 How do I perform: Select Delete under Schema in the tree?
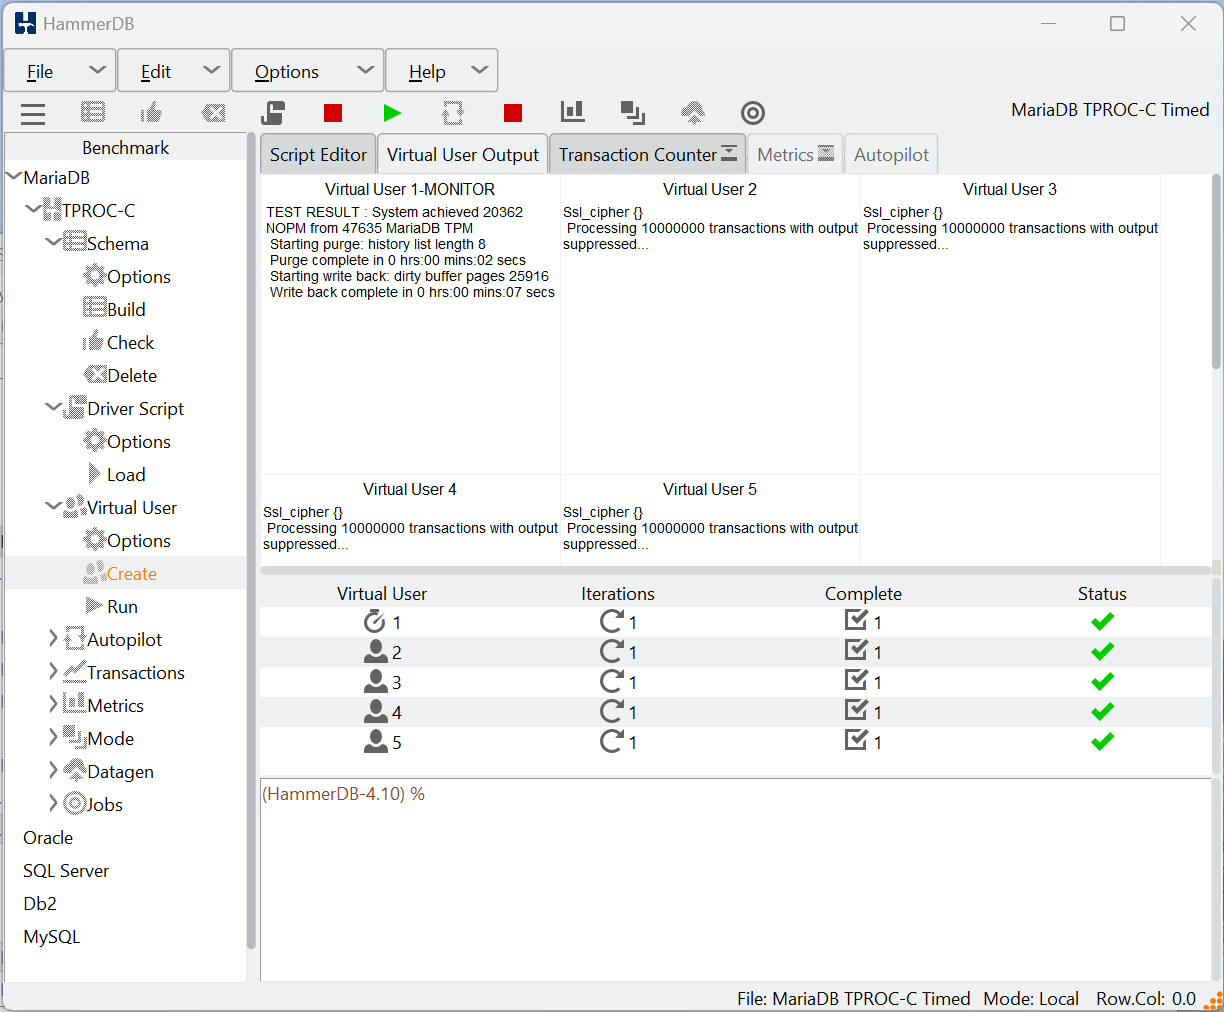pos(132,375)
